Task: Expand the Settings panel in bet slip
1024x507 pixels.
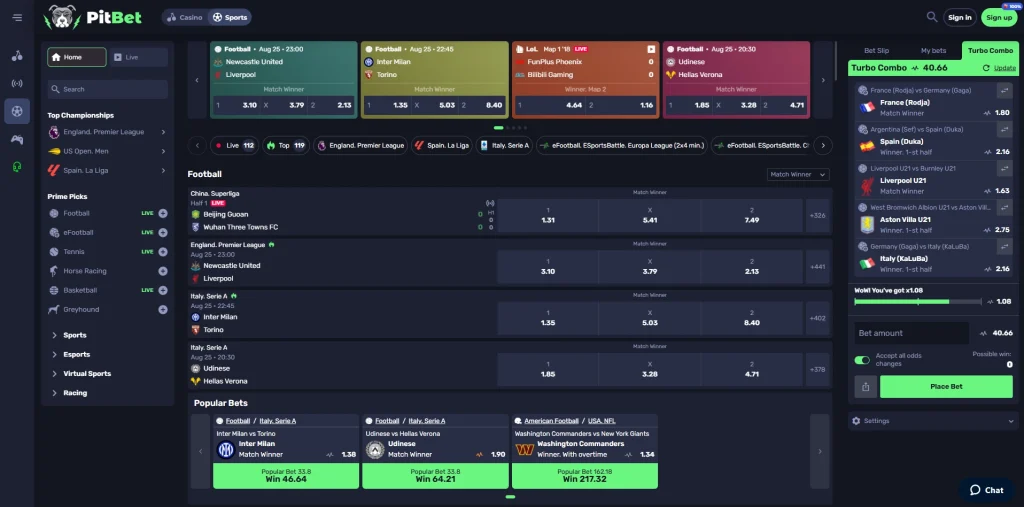Action: point(933,421)
